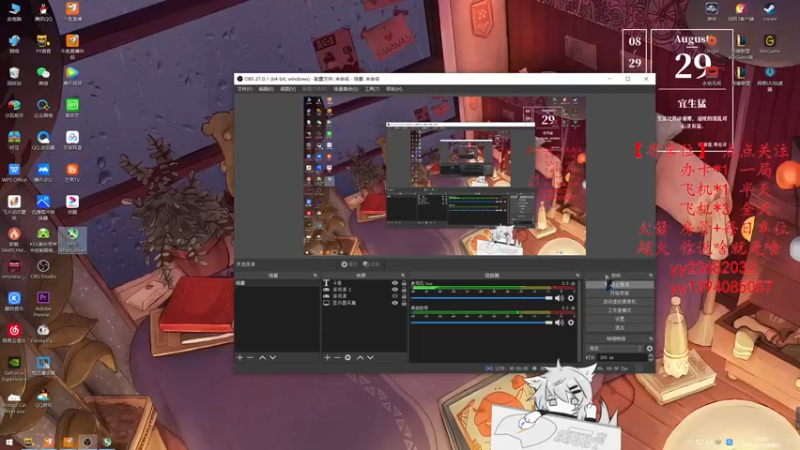This screenshot has height=450, width=800.
Task: Pop out the 混音器 dock panel
Action: pyautogui.click(x=578, y=276)
